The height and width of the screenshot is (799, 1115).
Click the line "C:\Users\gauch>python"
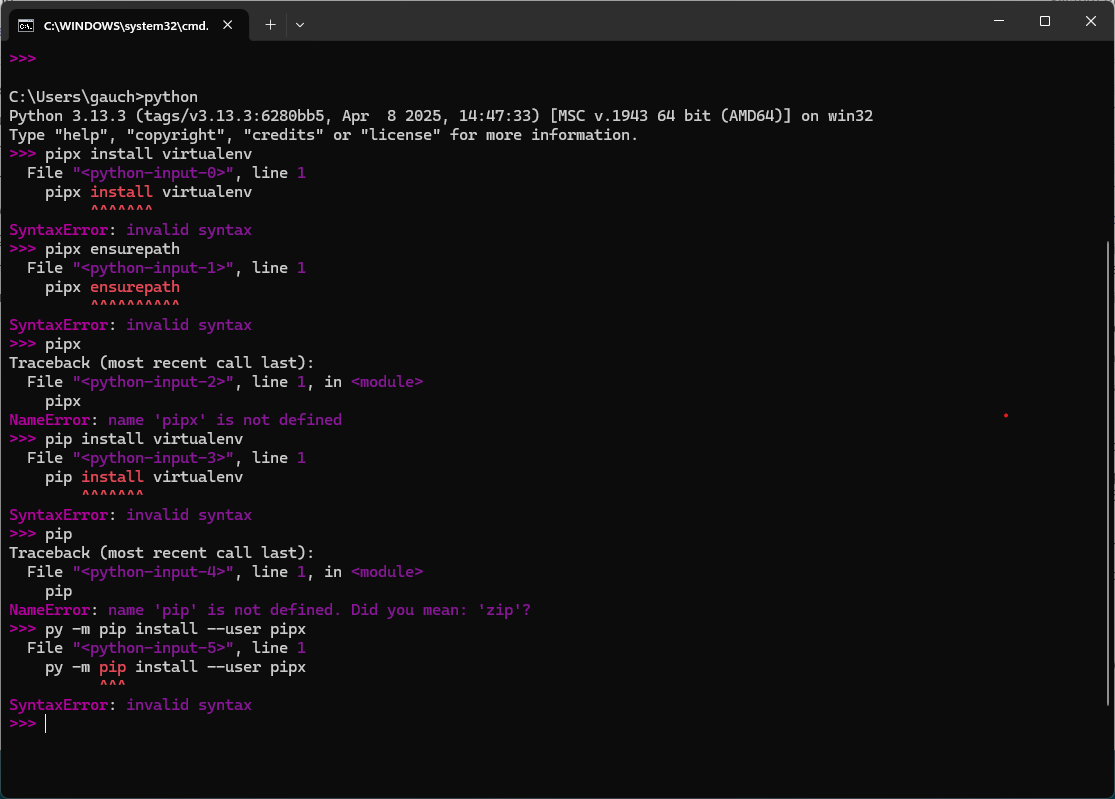coord(103,97)
